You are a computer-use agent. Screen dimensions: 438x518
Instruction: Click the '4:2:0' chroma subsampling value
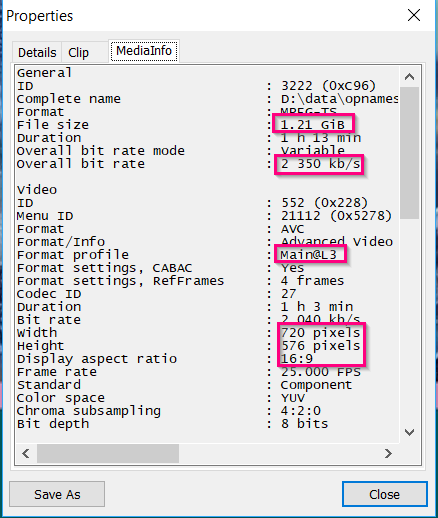(300, 411)
